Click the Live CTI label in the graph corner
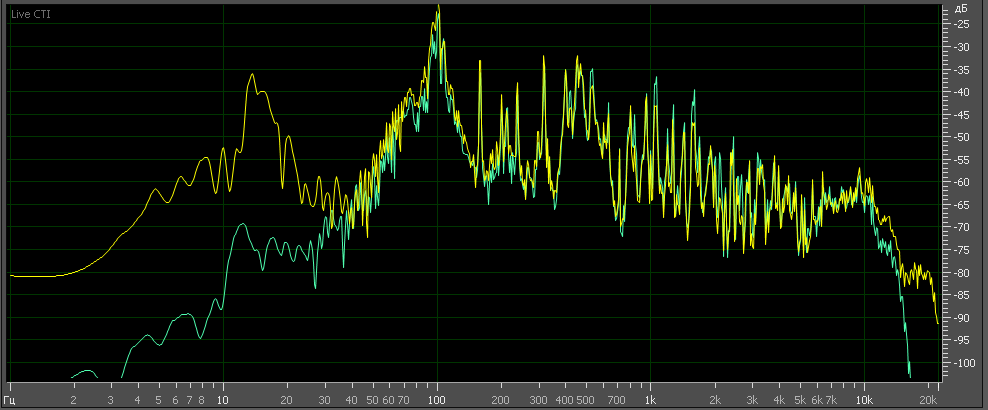The height and width of the screenshot is (410, 988). (x=29, y=15)
